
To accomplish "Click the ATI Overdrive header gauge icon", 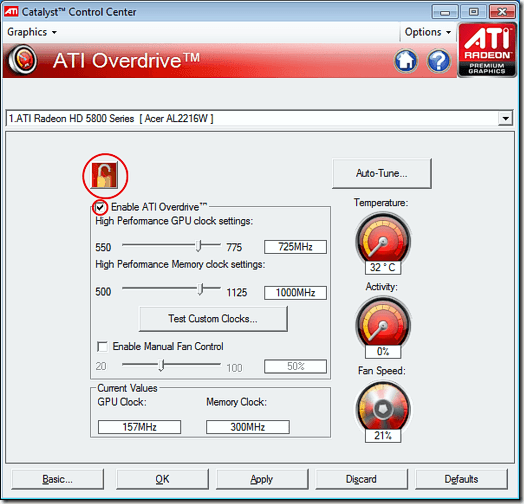I will tap(22, 60).
